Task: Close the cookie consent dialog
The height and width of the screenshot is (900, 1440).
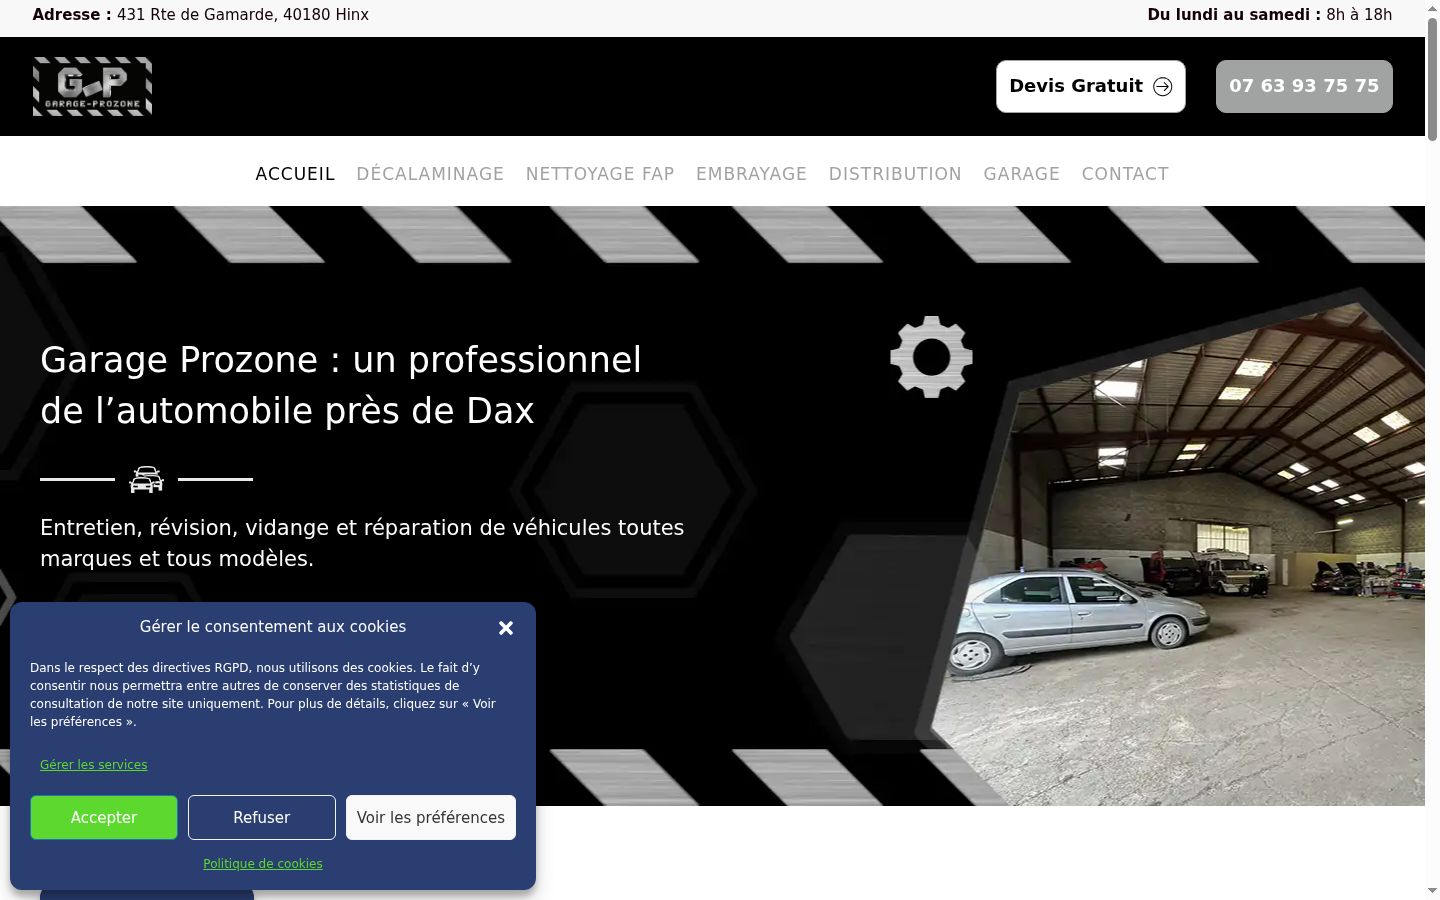Action: pyautogui.click(x=506, y=628)
